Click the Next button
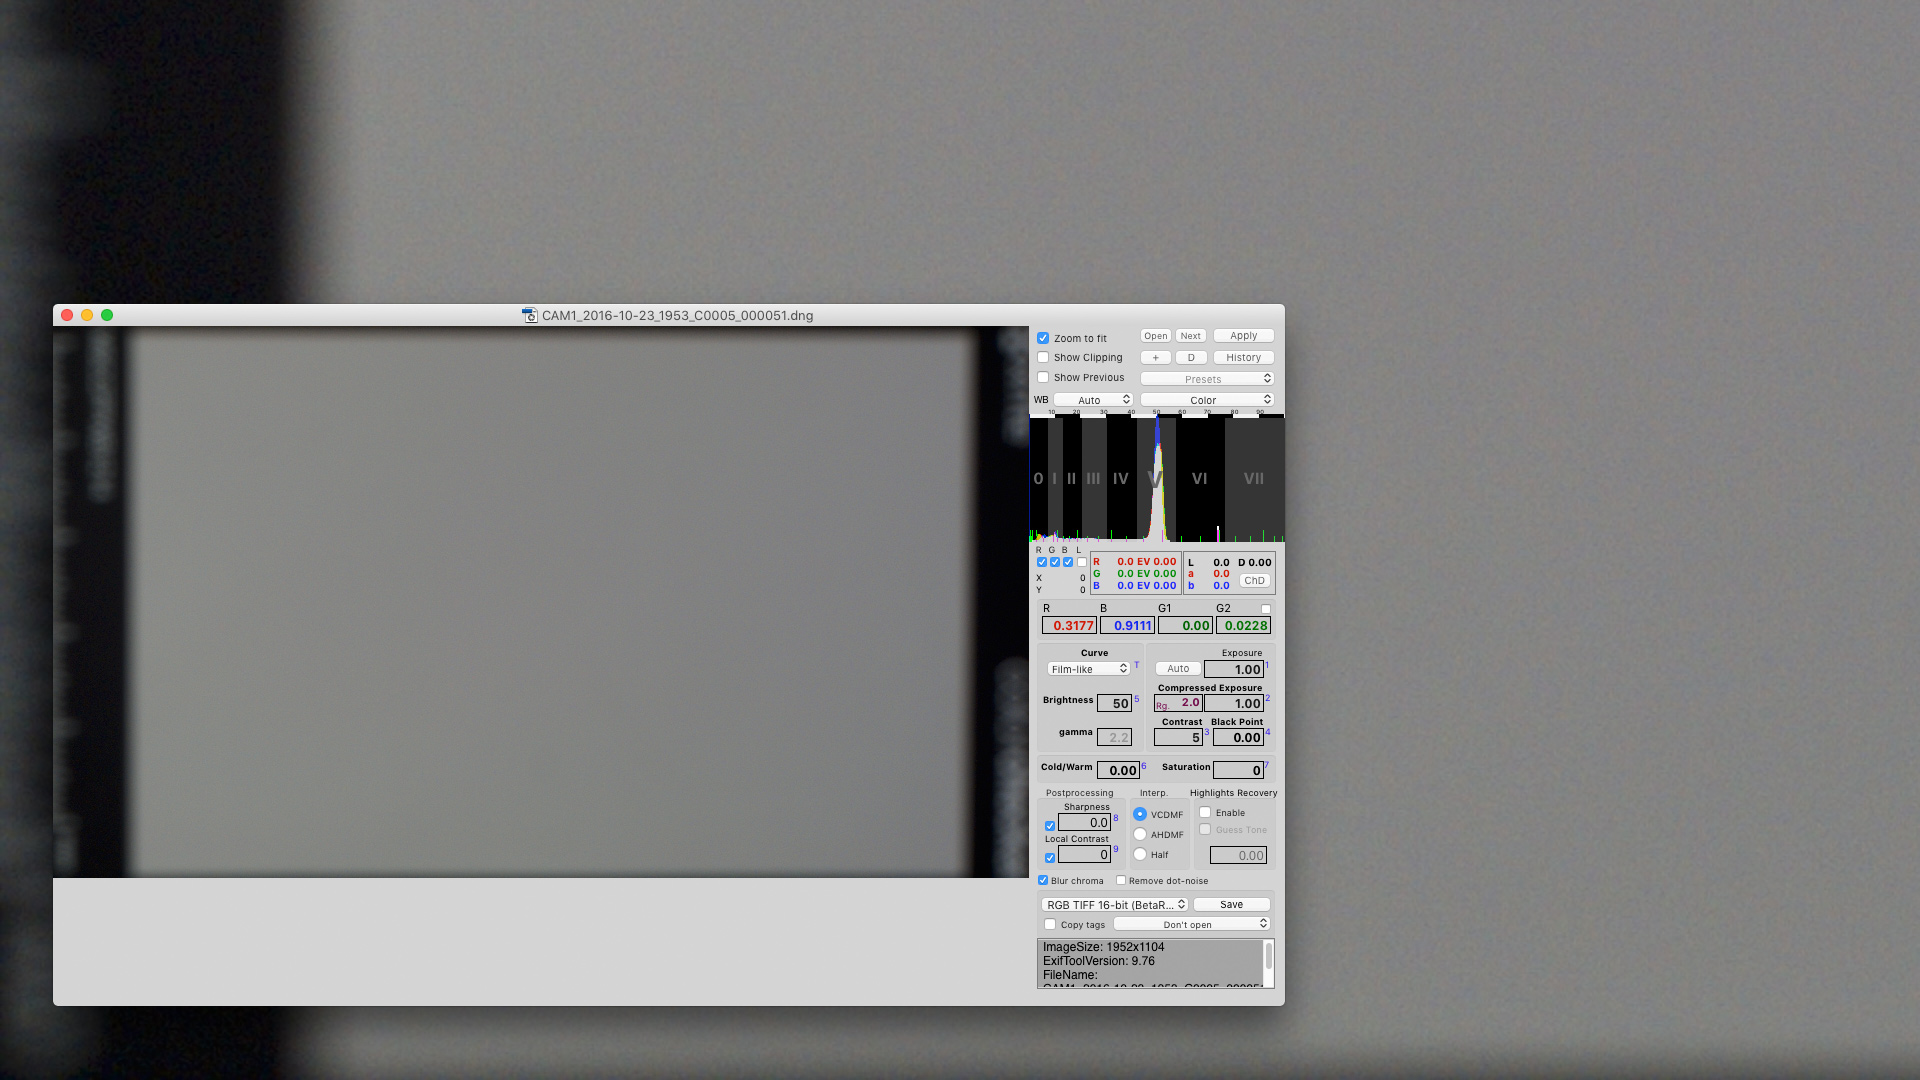 click(x=1191, y=336)
